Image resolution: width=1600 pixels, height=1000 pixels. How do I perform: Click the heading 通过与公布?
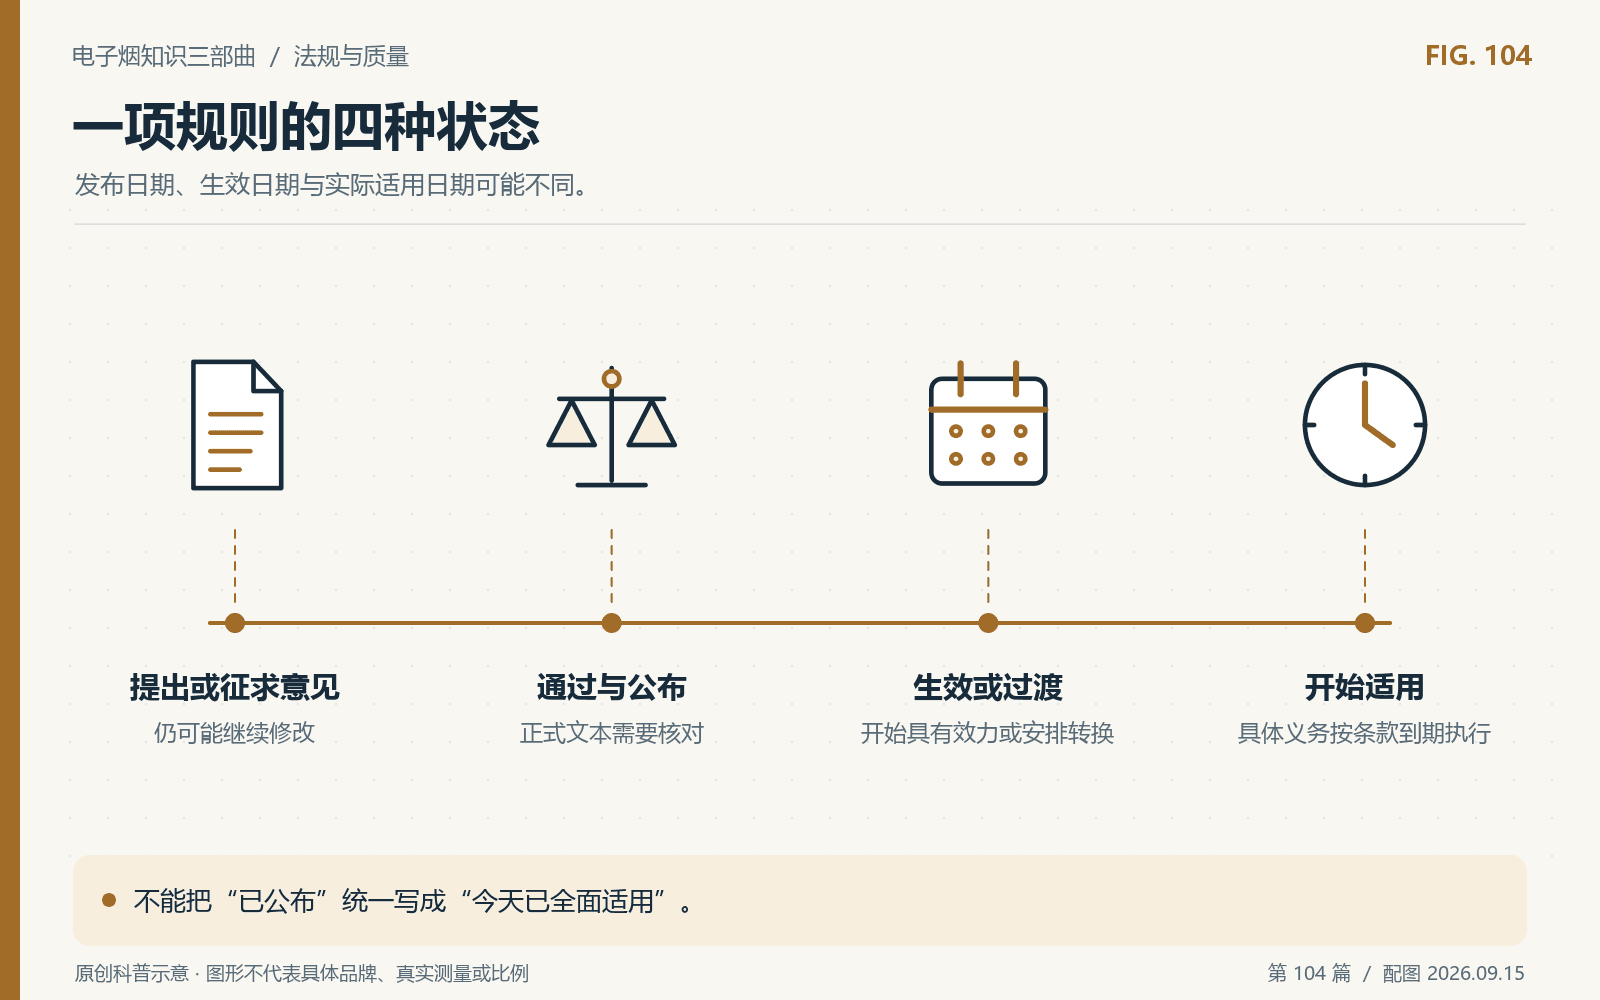[612, 688]
